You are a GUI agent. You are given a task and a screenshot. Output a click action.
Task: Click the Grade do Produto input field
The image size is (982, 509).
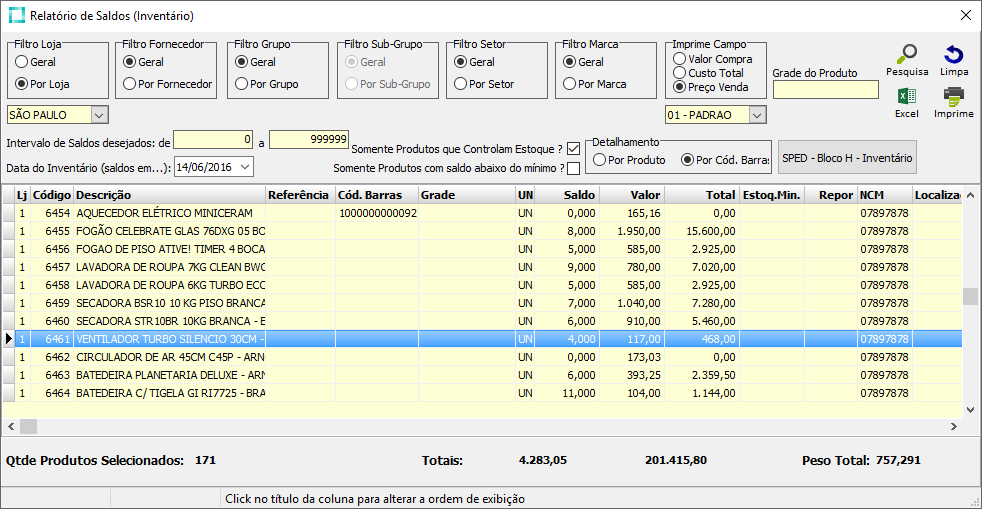825,90
